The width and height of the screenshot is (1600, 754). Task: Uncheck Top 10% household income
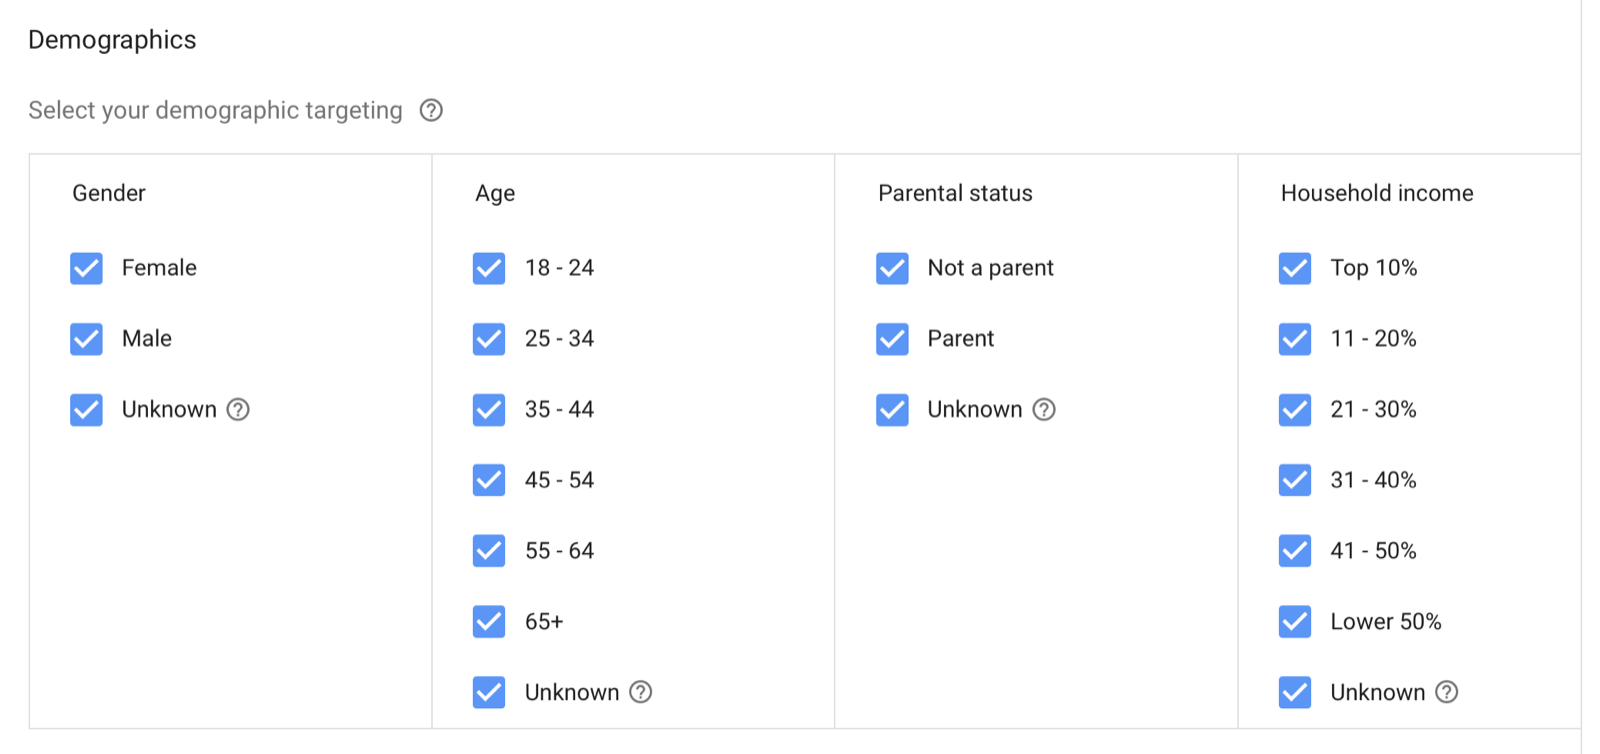pyautogui.click(x=1295, y=268)
